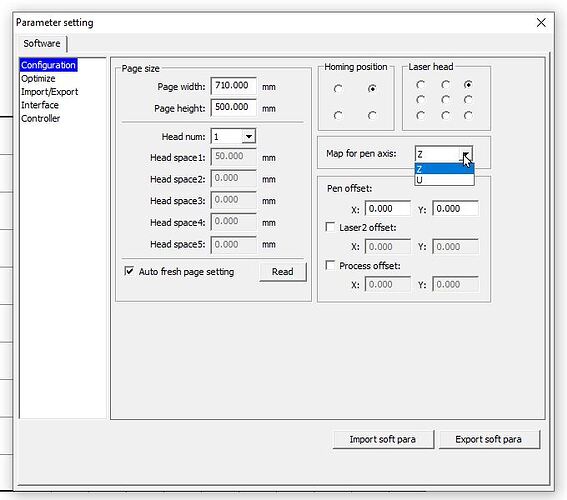Click the Read button
Image resolution: width=567 pixels, height=500 pixels.
[x=282, y=272]
